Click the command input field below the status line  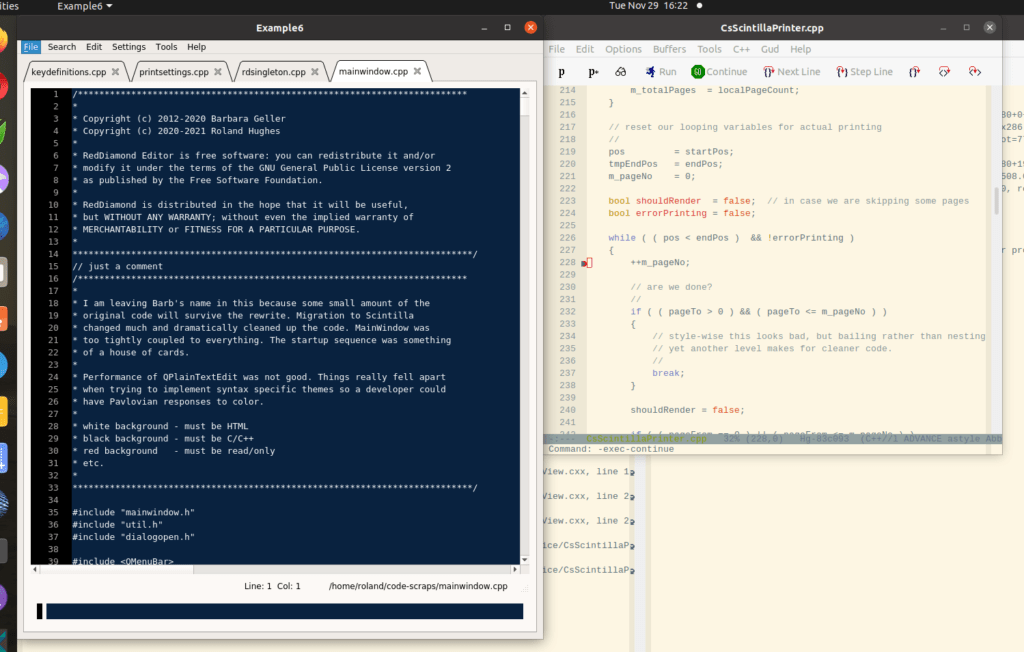[x=284, y=611]
